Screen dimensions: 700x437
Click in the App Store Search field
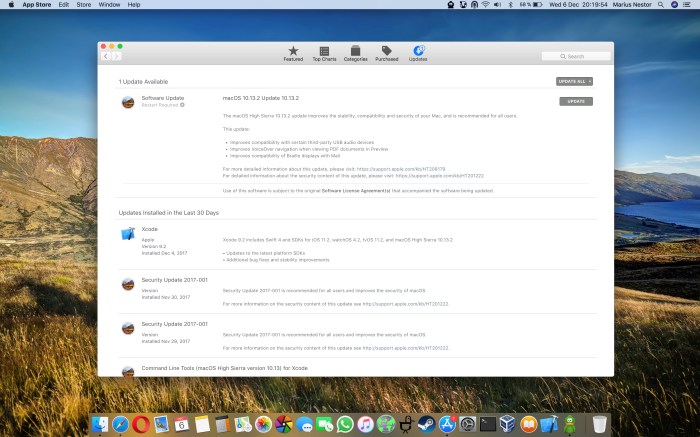[576, 56]
